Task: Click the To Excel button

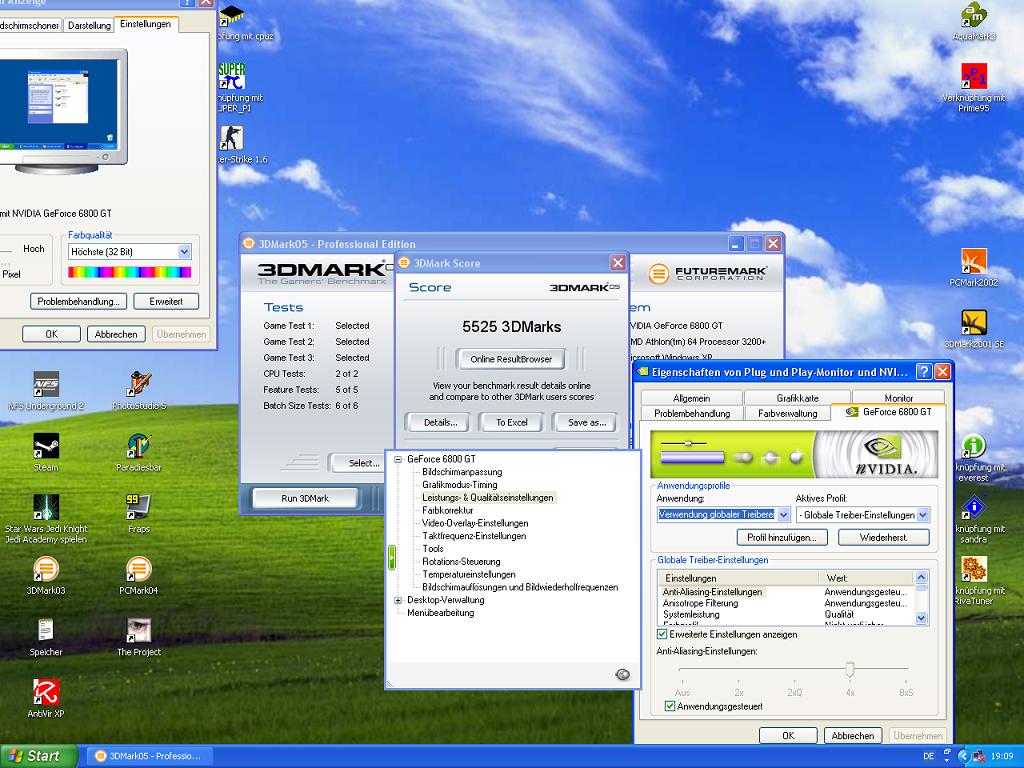Action: click(511, 423)
